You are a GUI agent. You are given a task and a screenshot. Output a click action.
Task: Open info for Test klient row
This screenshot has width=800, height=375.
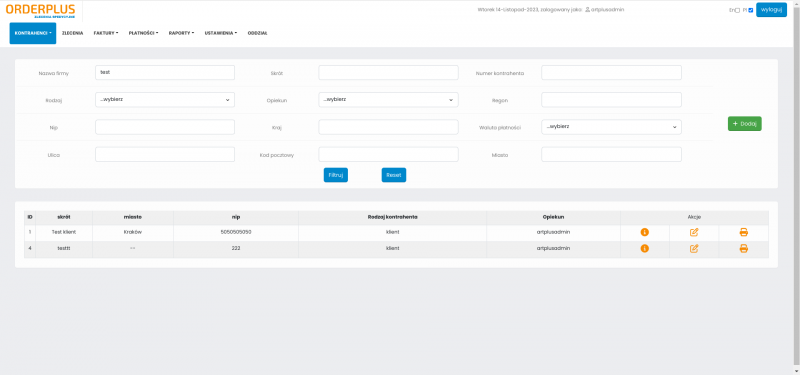pyautogui.click(x=644, y=232)
